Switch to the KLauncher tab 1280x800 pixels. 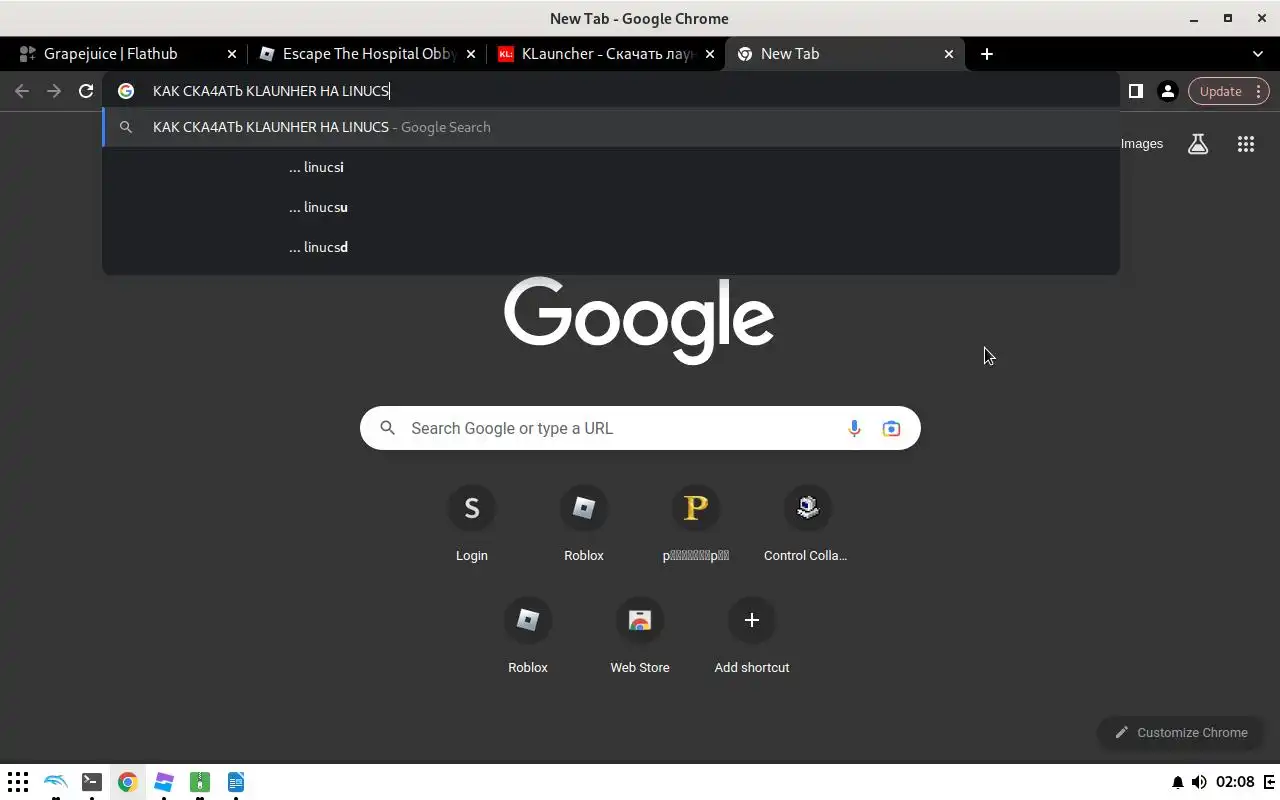[606, 54]
